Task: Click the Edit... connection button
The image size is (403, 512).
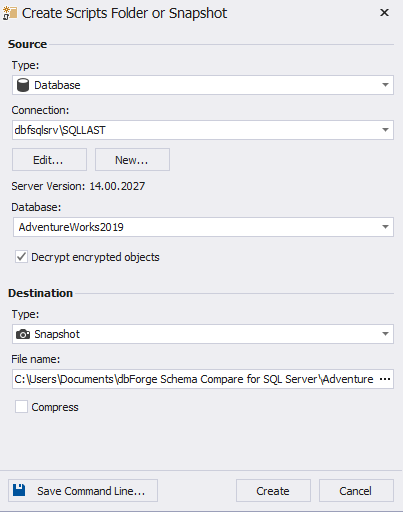Action: point(49,160)
